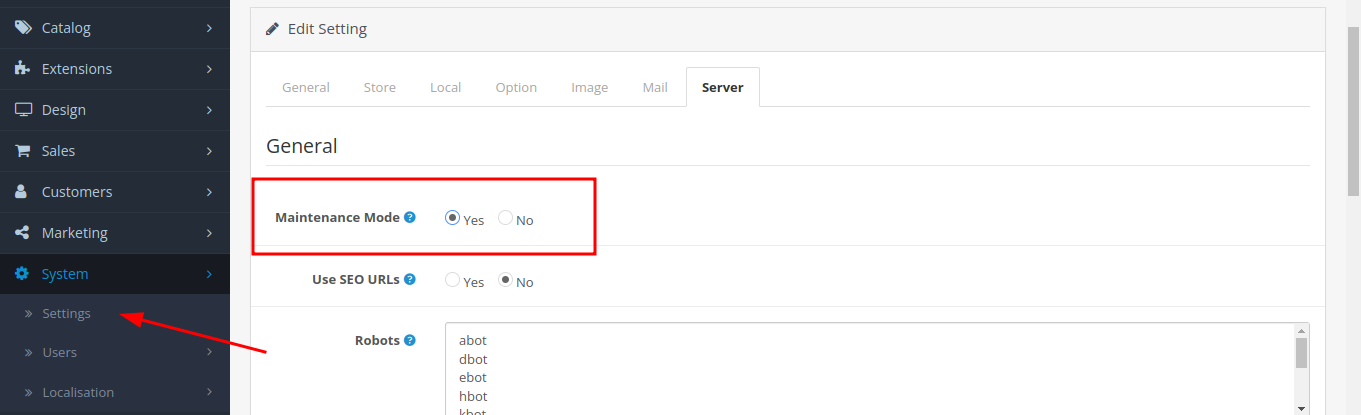Click the Use SEO URLs help icon
The height and width of the screenshot is (415, 1361).
(x=410, y=279)
